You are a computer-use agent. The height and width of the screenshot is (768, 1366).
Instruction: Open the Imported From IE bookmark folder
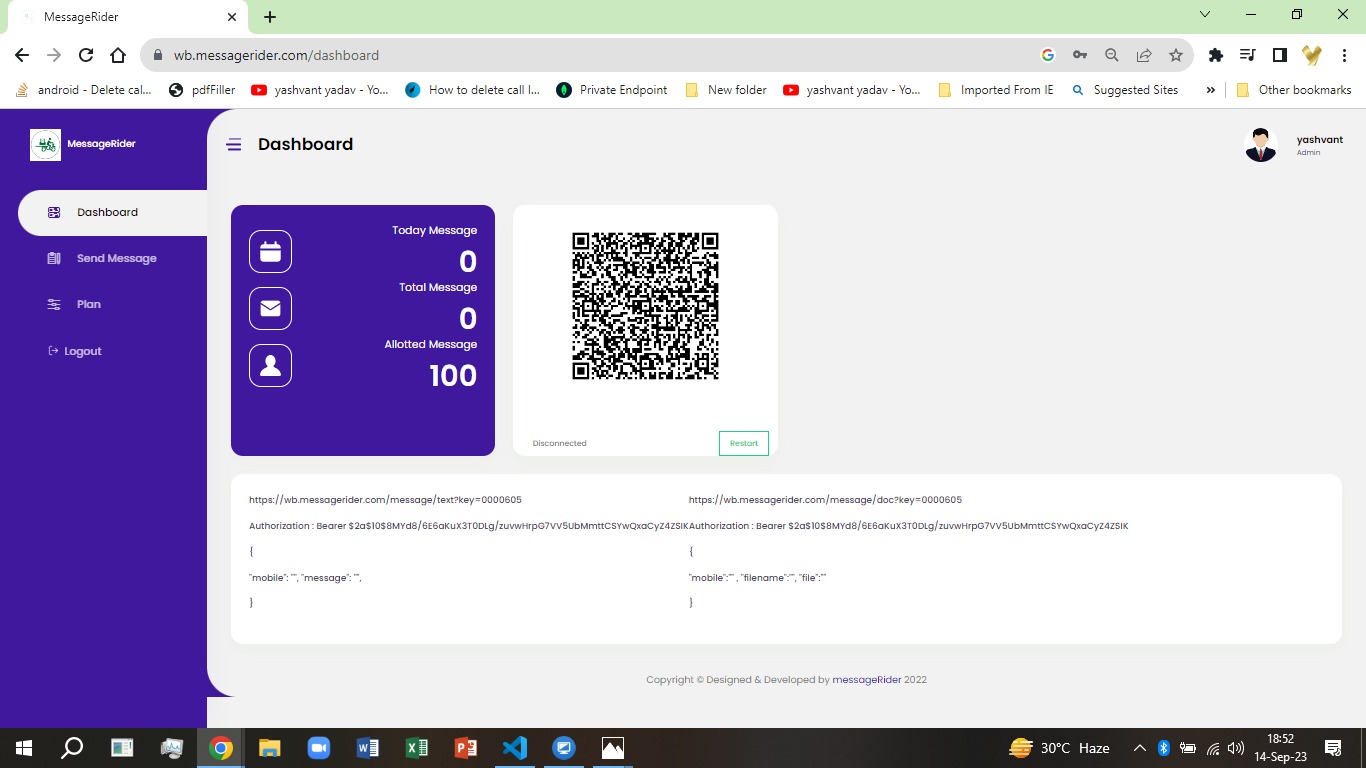[995, 90]
